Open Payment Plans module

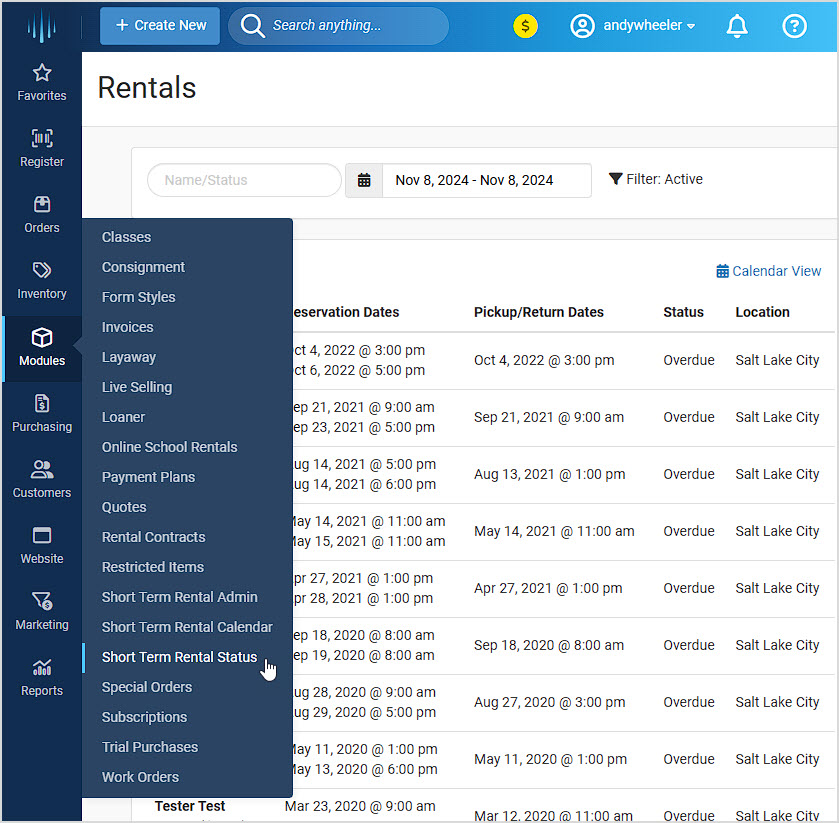(149, 477)
